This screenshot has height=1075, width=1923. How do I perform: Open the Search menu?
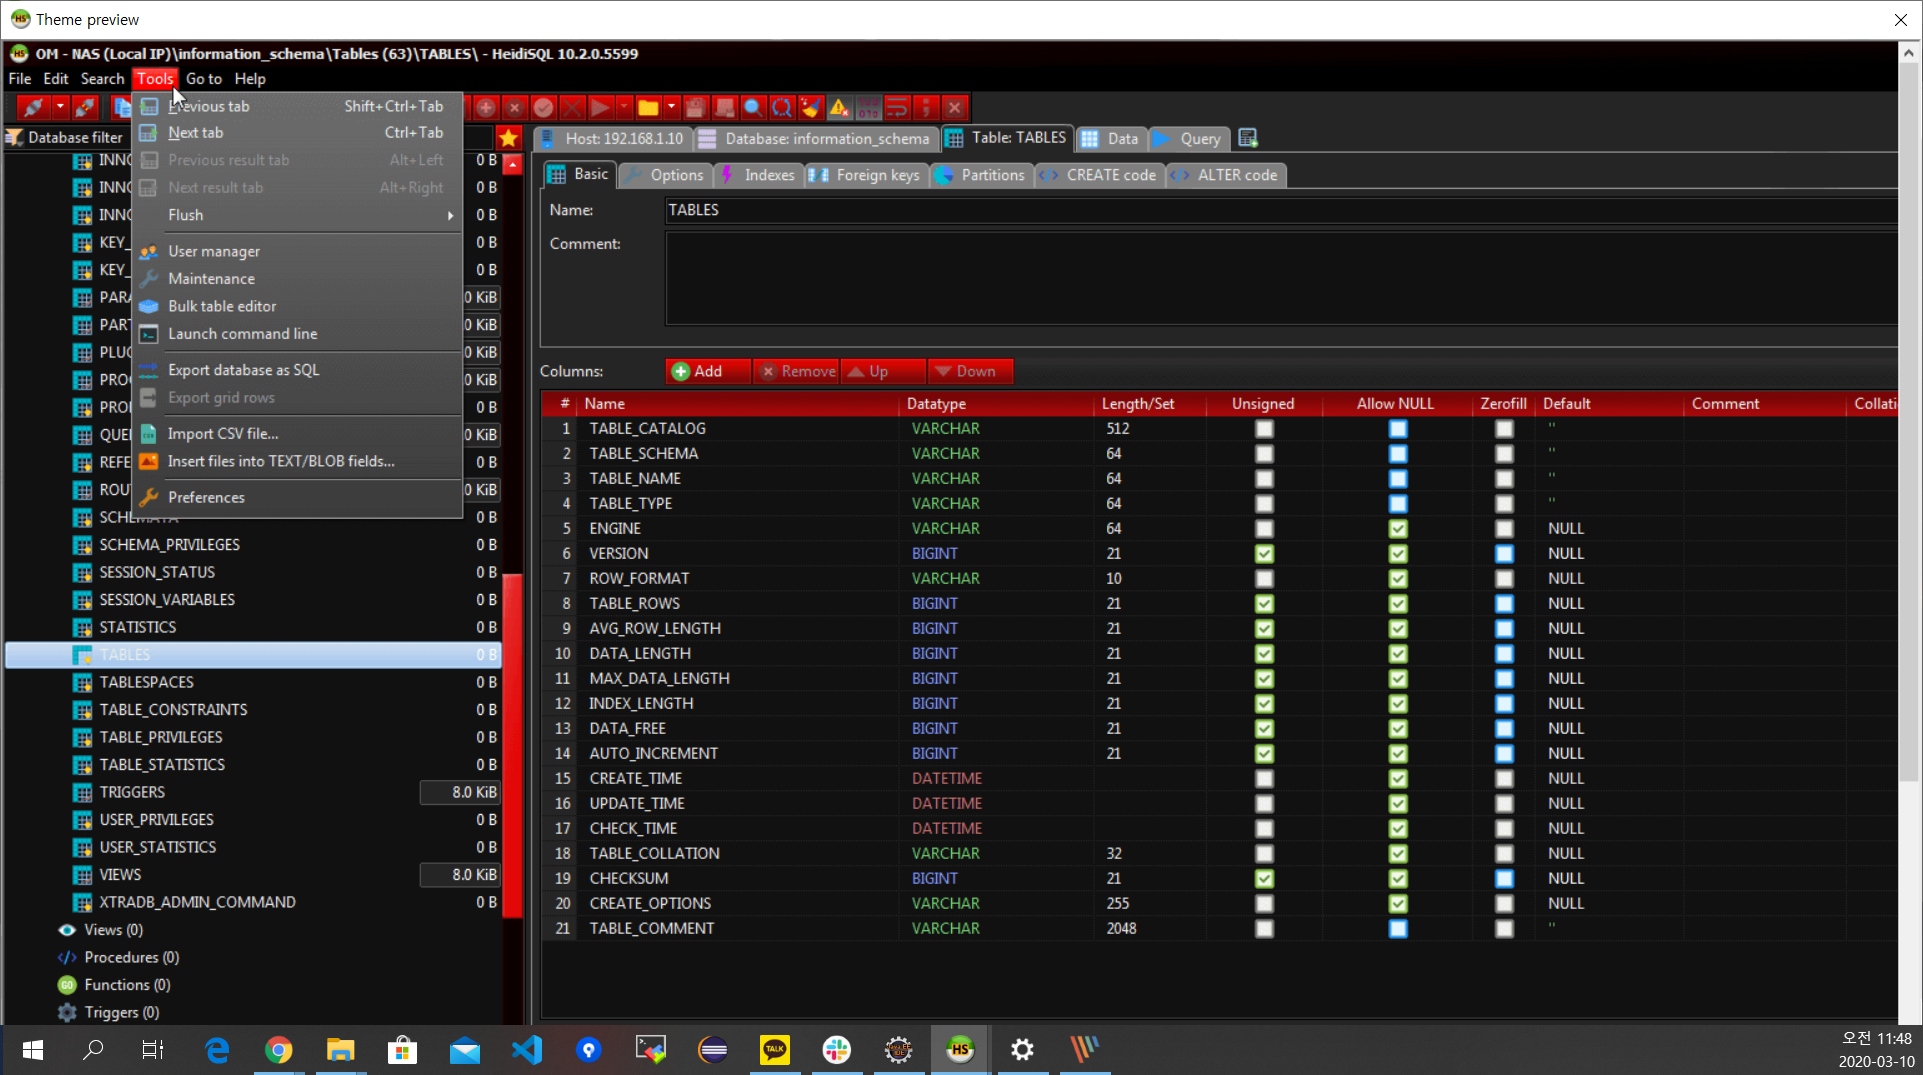coord(102,79)
